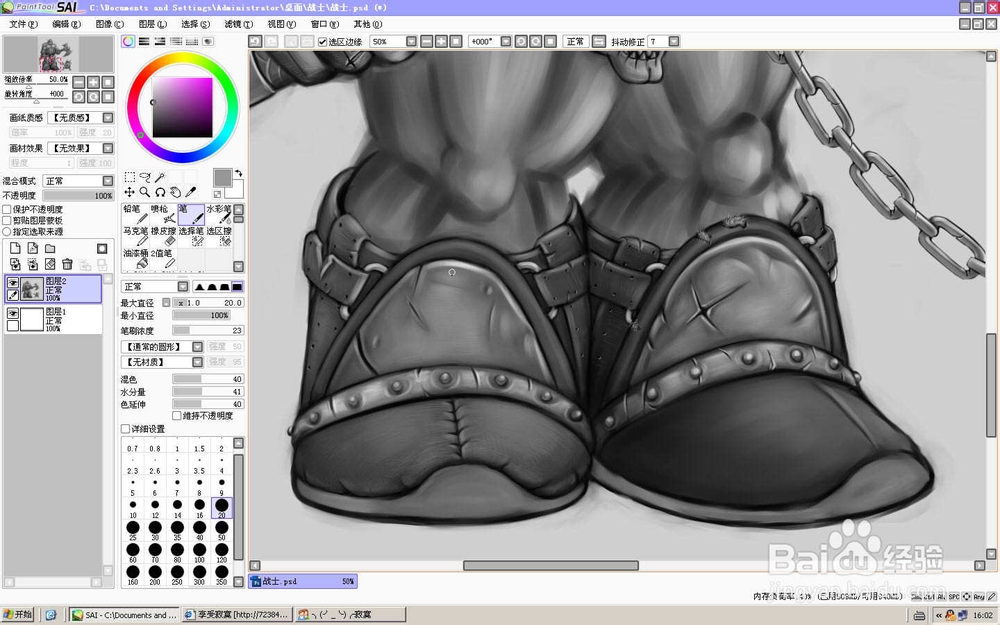Open the rotation +000° dropdown
Viewport: 1000px width, 625px height.
click(506, 41)
